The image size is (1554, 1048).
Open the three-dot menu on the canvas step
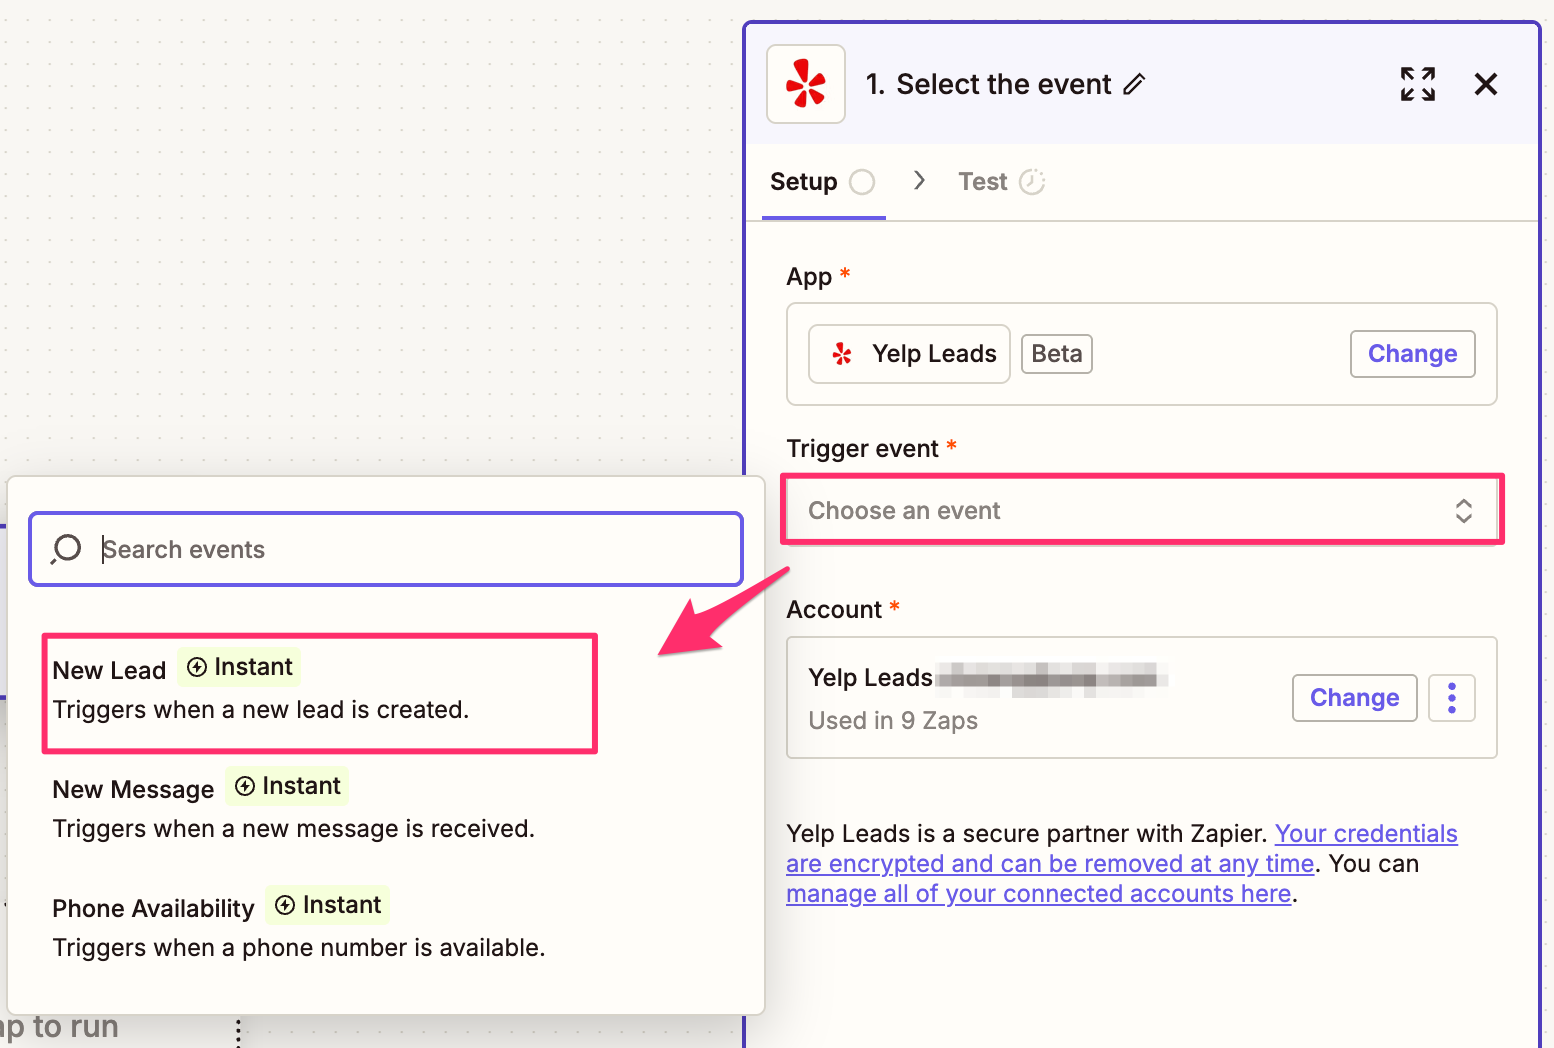pos(238,1033)
